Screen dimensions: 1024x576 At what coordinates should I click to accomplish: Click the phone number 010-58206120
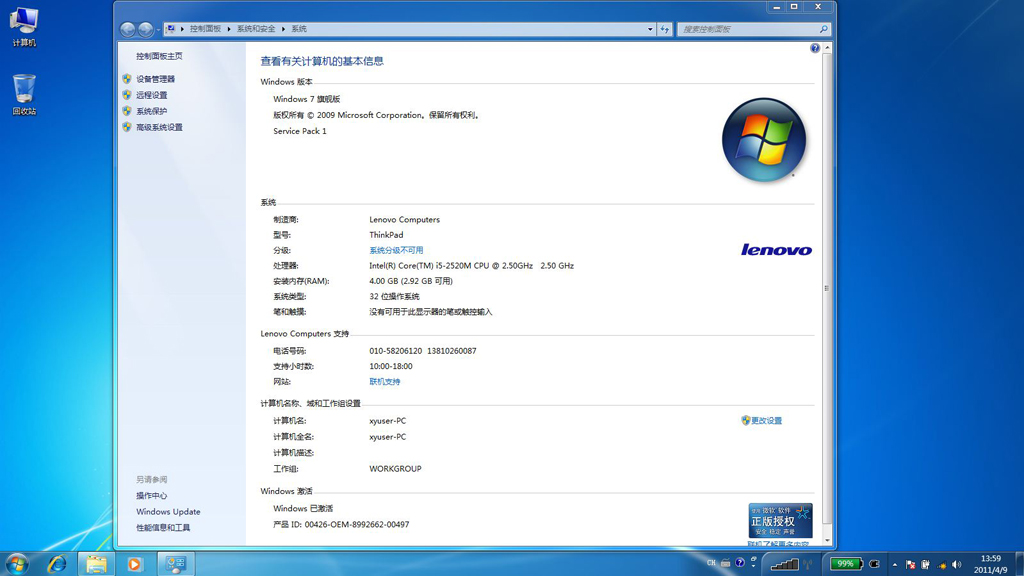click(x=396, y=351)
